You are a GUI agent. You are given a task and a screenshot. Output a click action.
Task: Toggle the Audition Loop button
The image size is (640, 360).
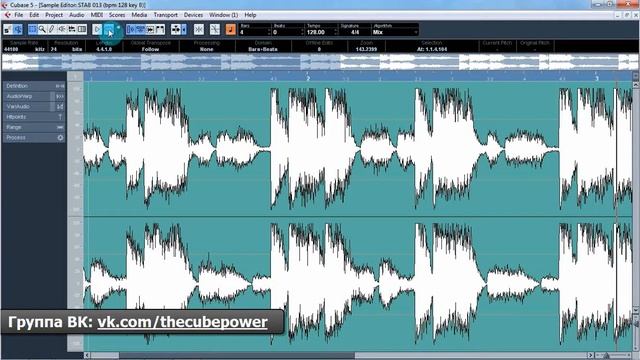pos(109,29)
